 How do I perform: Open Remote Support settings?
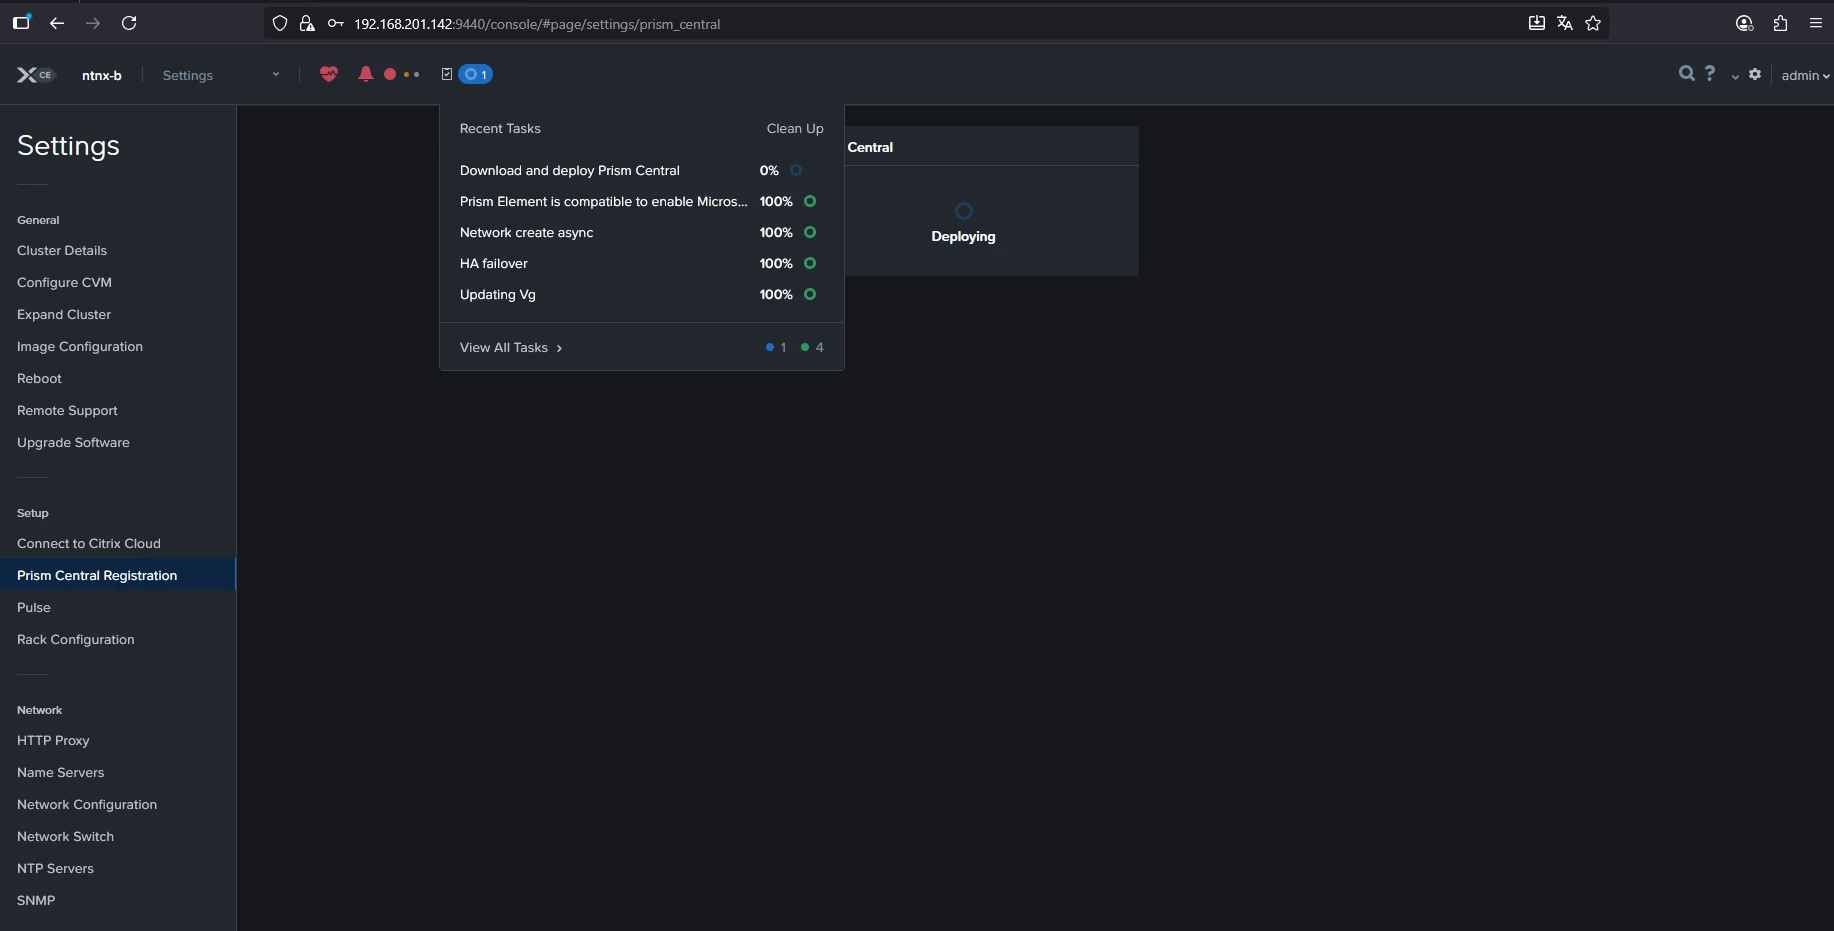[x=67, y=410]
